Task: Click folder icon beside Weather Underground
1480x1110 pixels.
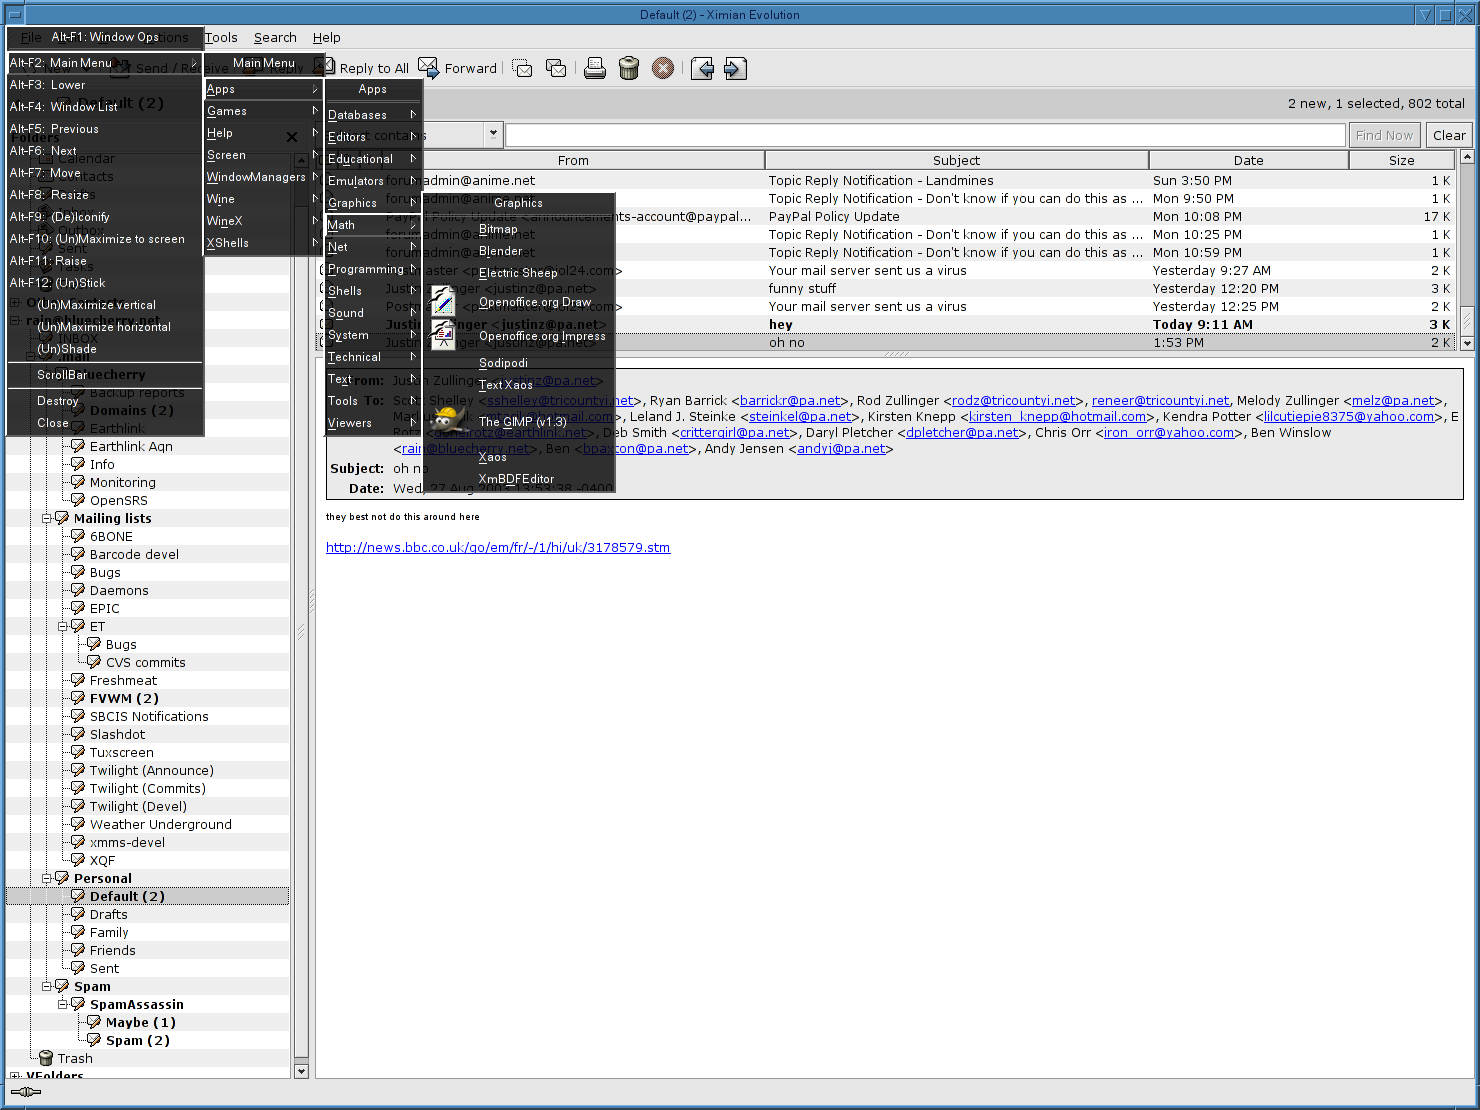Action: (x=77, y=824)
